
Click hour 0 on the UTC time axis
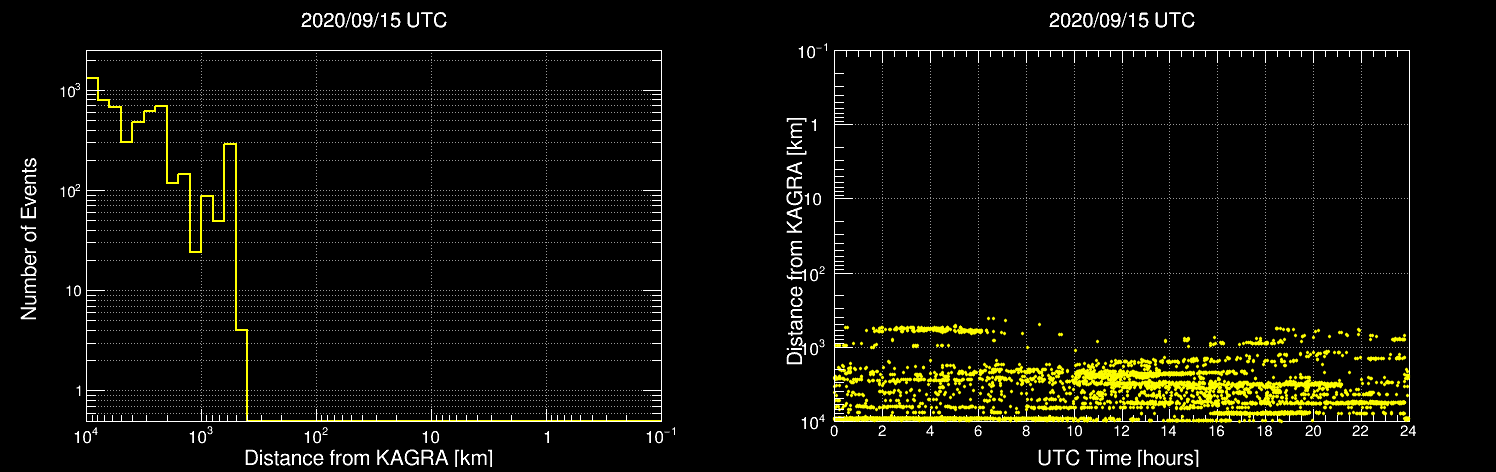(x=834, y=433)
